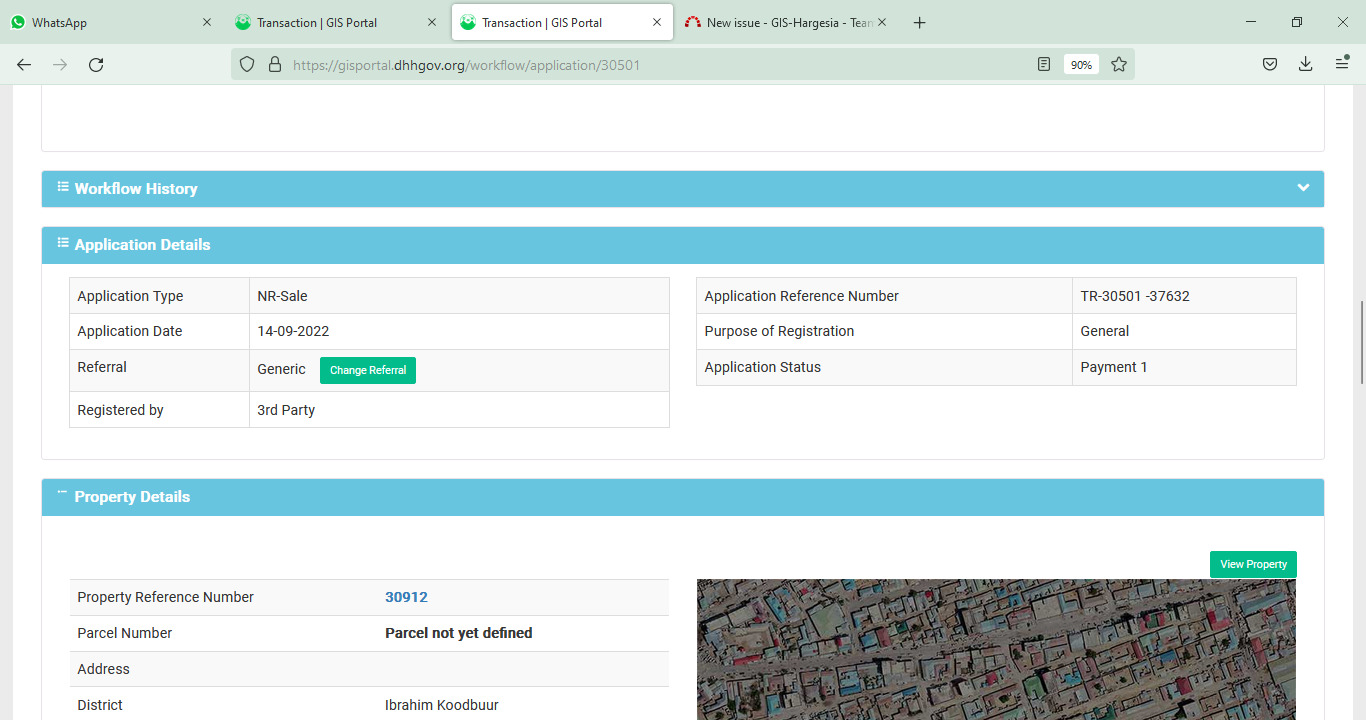This screenshot has width=1366, height=720.
Task: Open property reference number 30912 link
Action: coord(406,597)
